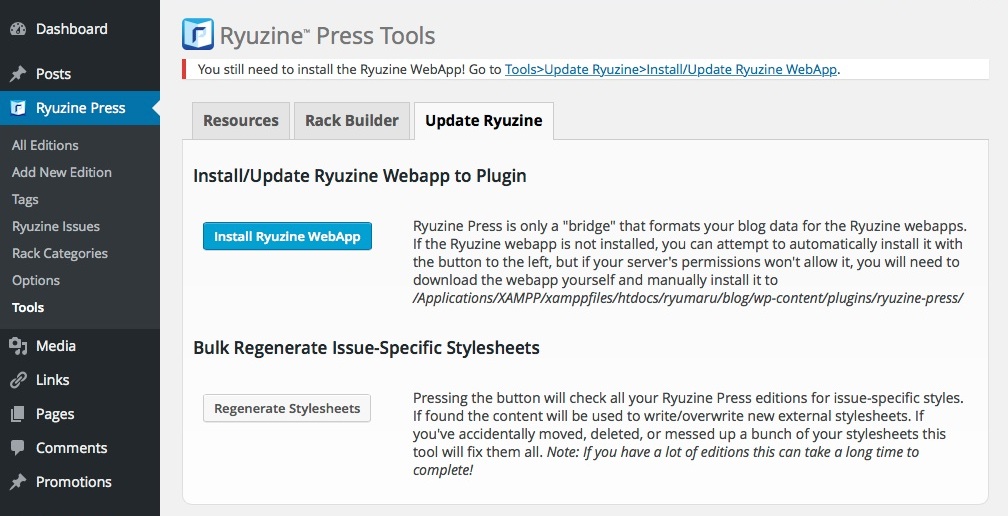Click the Media icon in sidebar
Image resolution: width=1008 pixels, height=516 pixels.
click(x=18, y=346)
